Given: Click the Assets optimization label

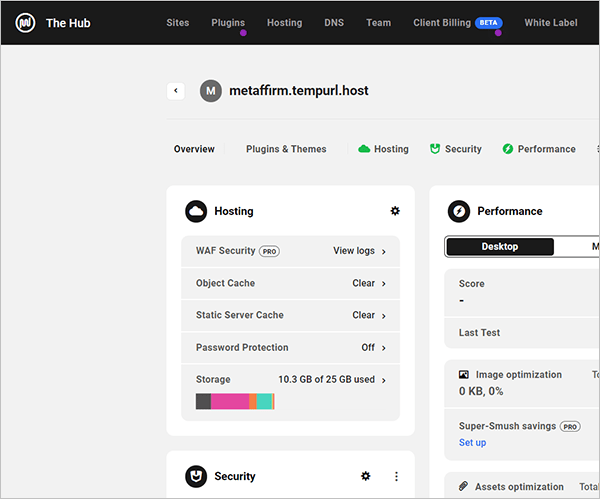Looking at the screenshot, I should [519, 487].
